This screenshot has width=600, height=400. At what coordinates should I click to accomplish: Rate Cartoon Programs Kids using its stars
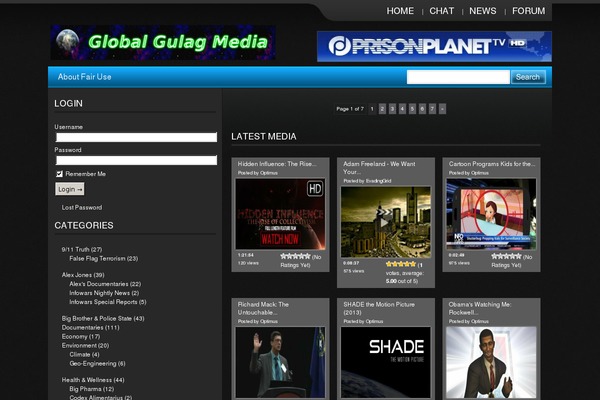click(x=507, y=256)
